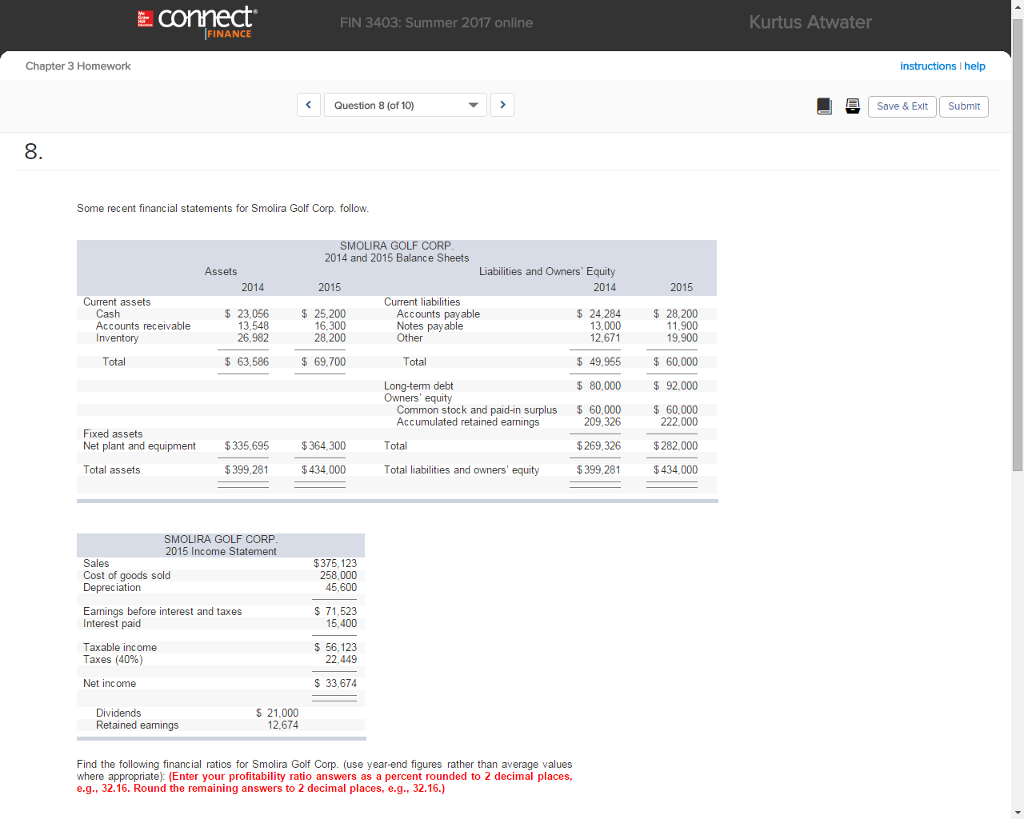This screenshot has height=819, width=1024.
Task: Click the depreciation value 45,600
Action: [342, 588]
